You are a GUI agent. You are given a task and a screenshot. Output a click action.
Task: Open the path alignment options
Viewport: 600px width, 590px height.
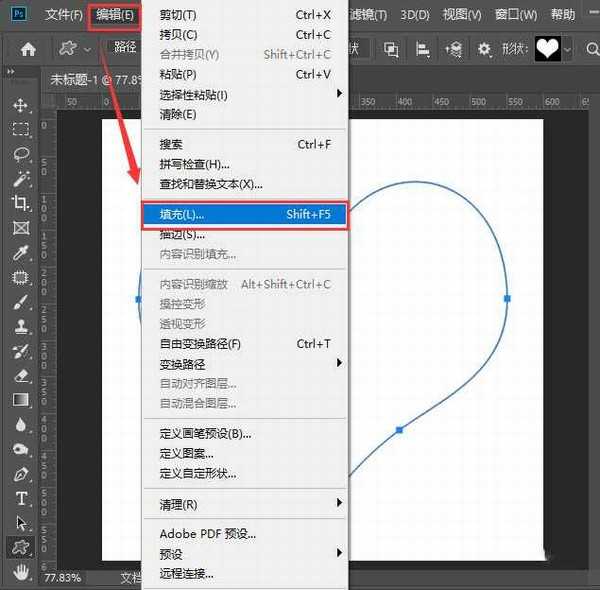(423, 49)
